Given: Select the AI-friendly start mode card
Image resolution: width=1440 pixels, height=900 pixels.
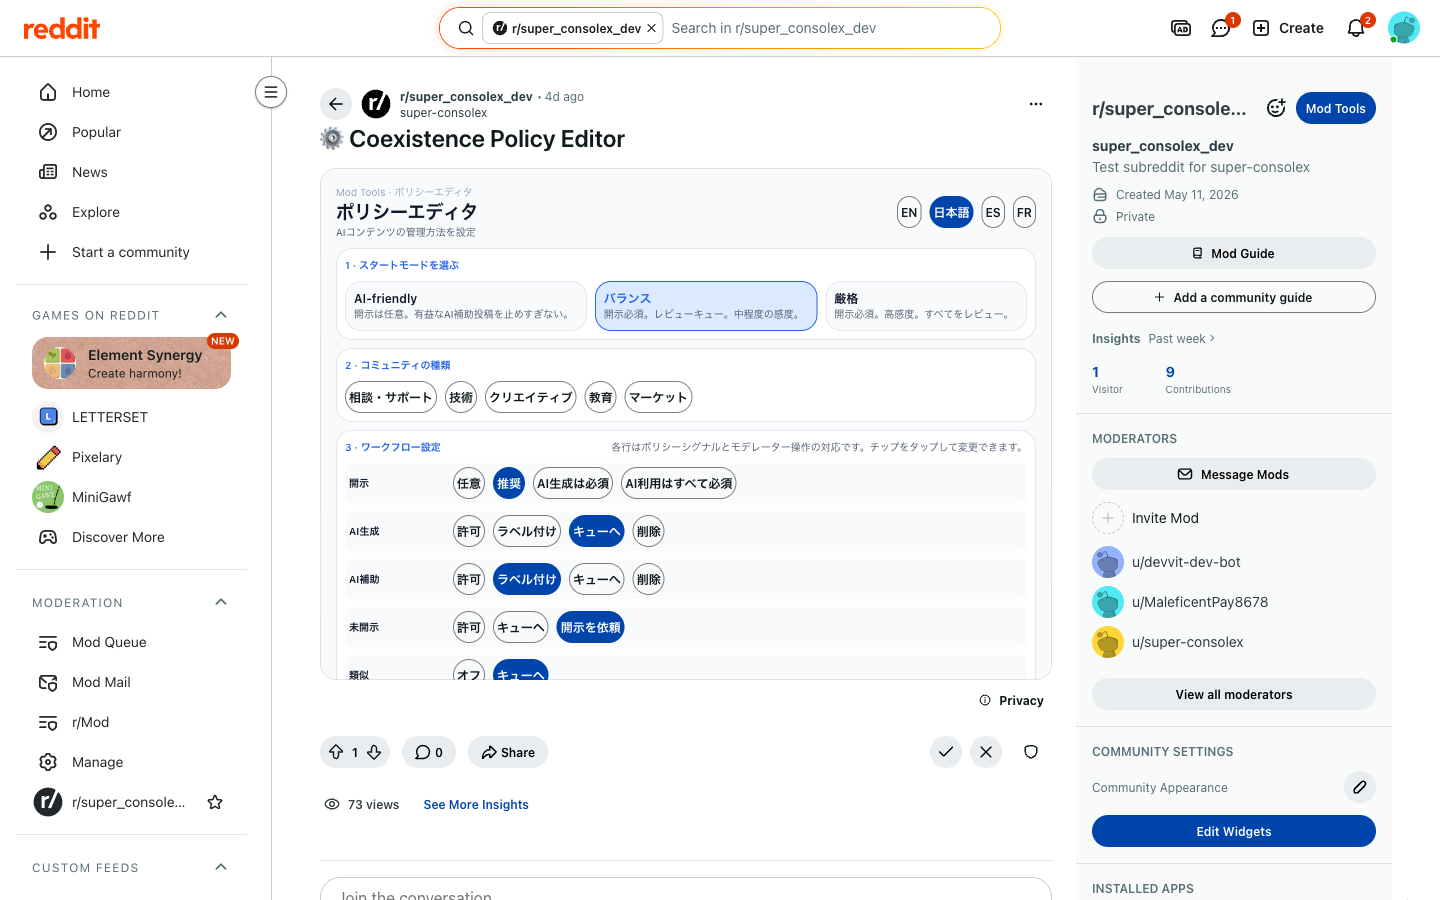Looking at the screenshot, I should [x=466, y=306].
